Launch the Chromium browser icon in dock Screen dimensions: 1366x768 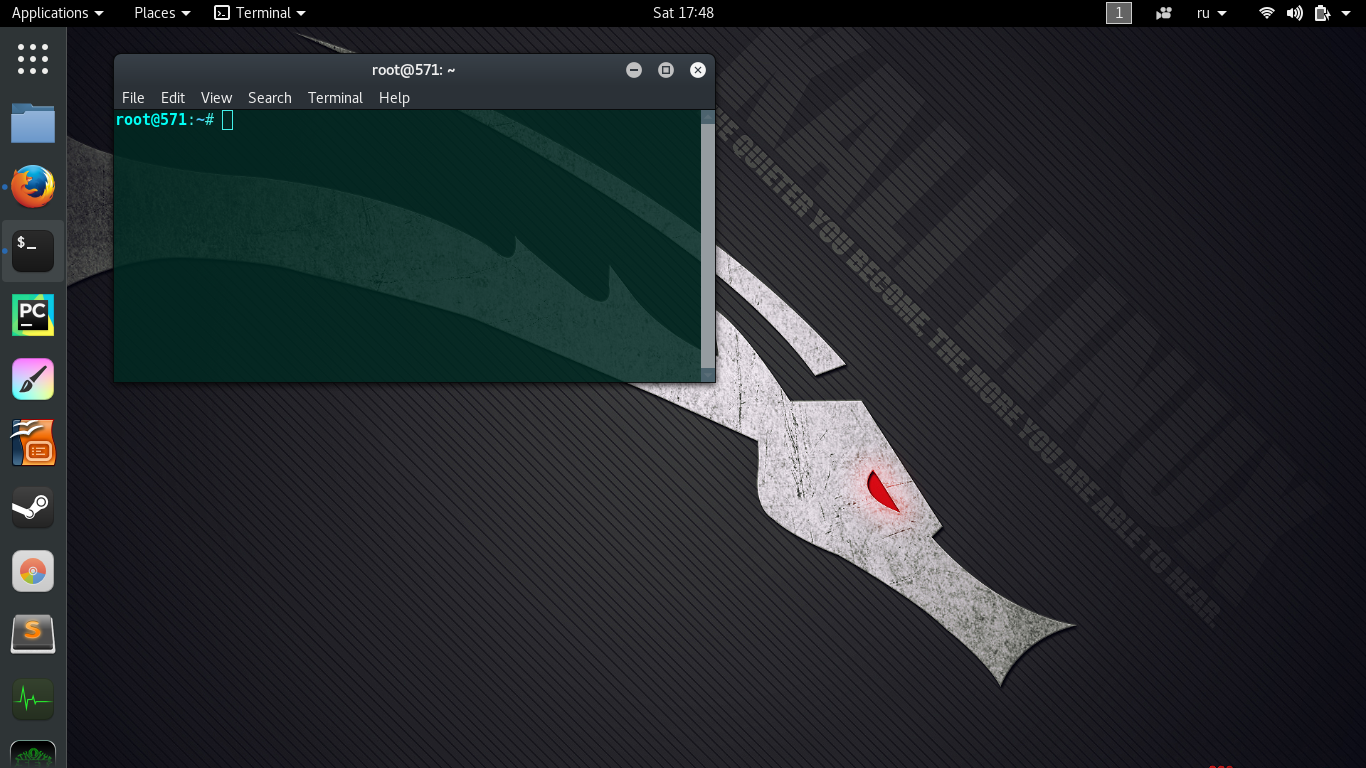(x=33, y=571)
